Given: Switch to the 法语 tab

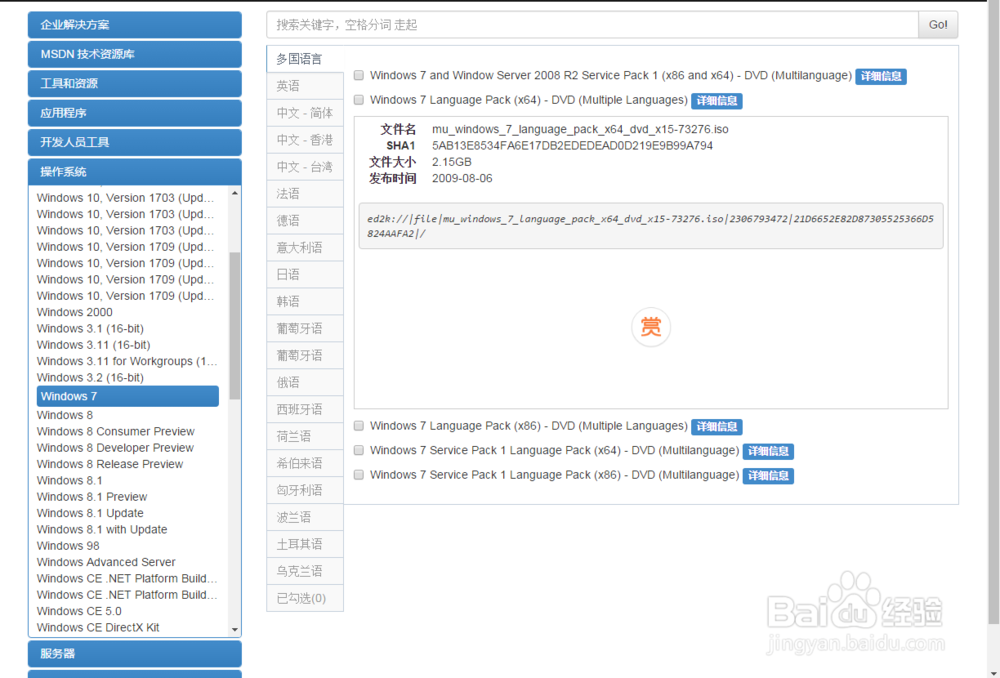Looking at the screenshot, I should click(305, 194).
